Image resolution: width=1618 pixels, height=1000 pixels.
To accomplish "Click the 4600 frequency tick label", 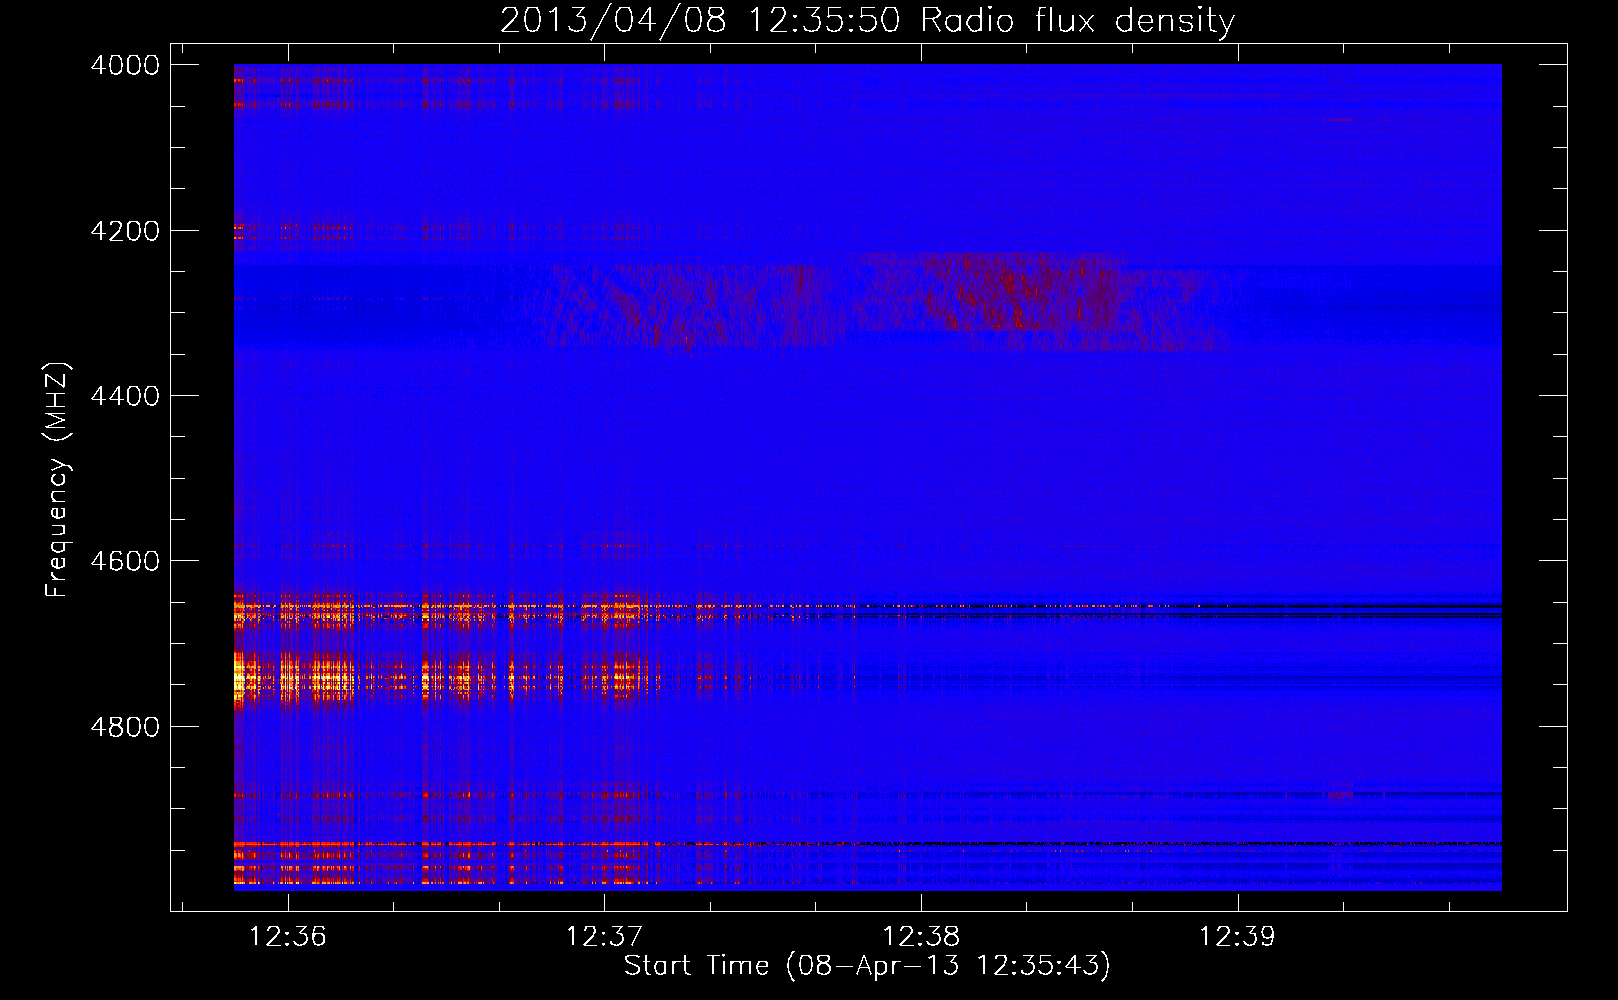I will pyautogui.click(x=125, y=561).
